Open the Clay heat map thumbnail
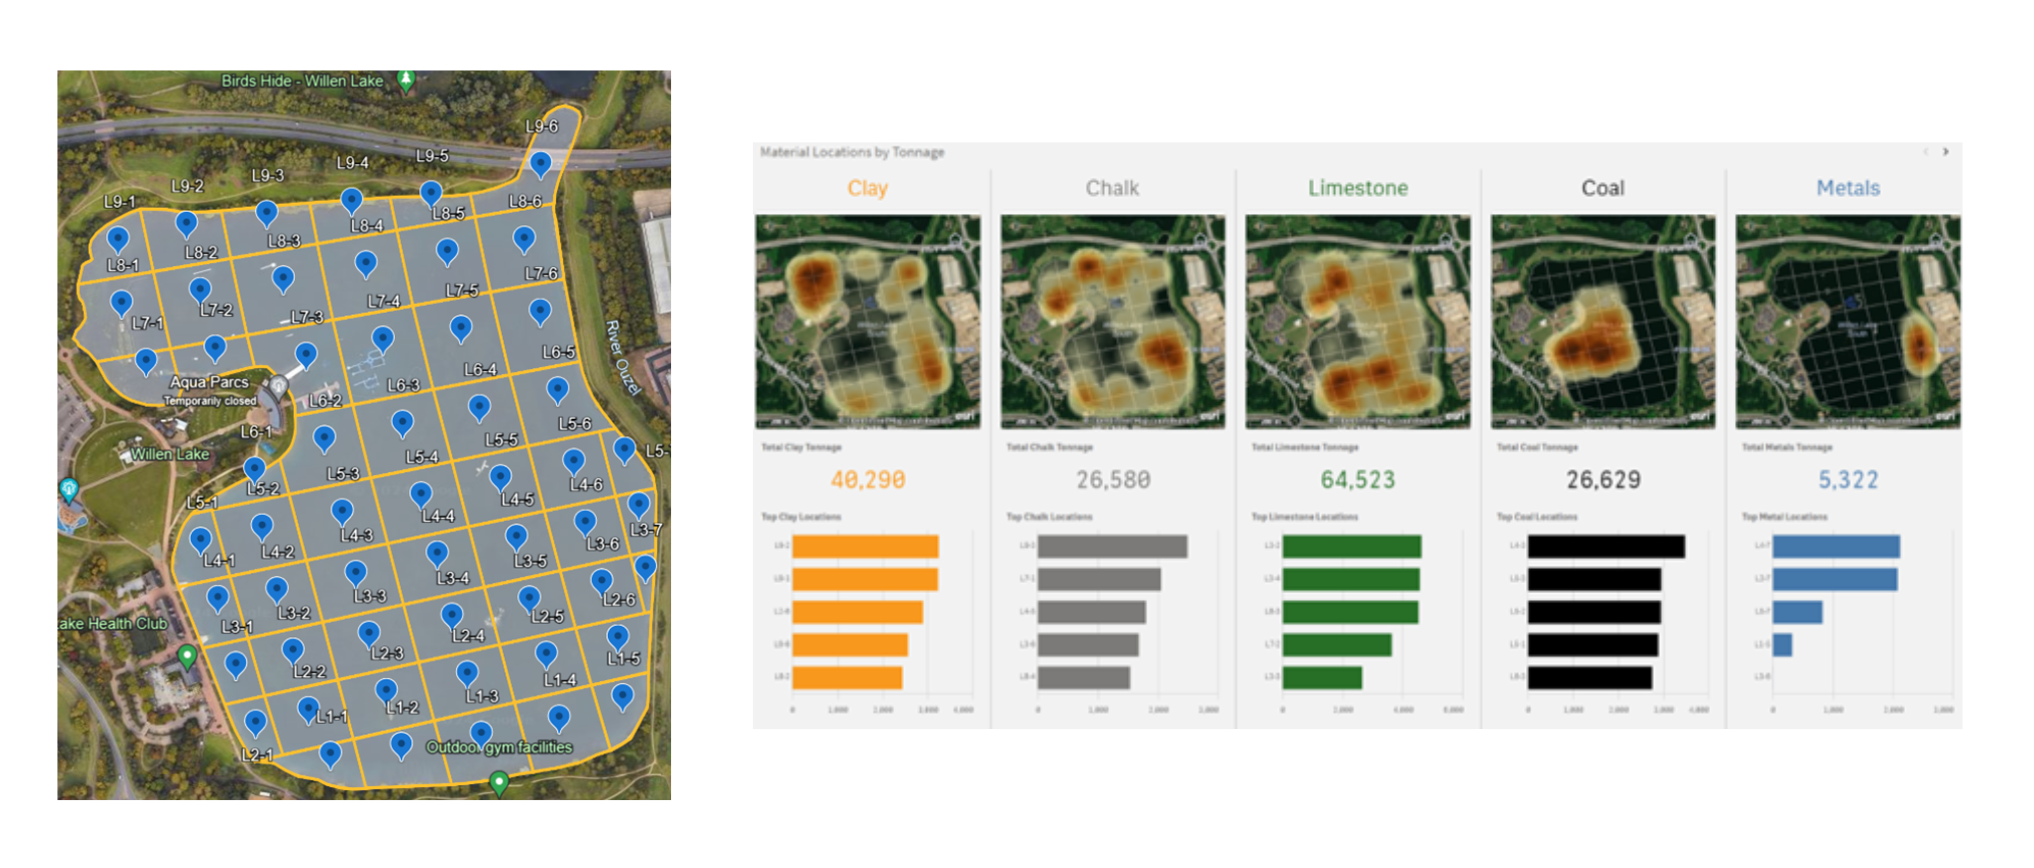The height and width of the screenshot is (868, 2034). coord(868,322)
